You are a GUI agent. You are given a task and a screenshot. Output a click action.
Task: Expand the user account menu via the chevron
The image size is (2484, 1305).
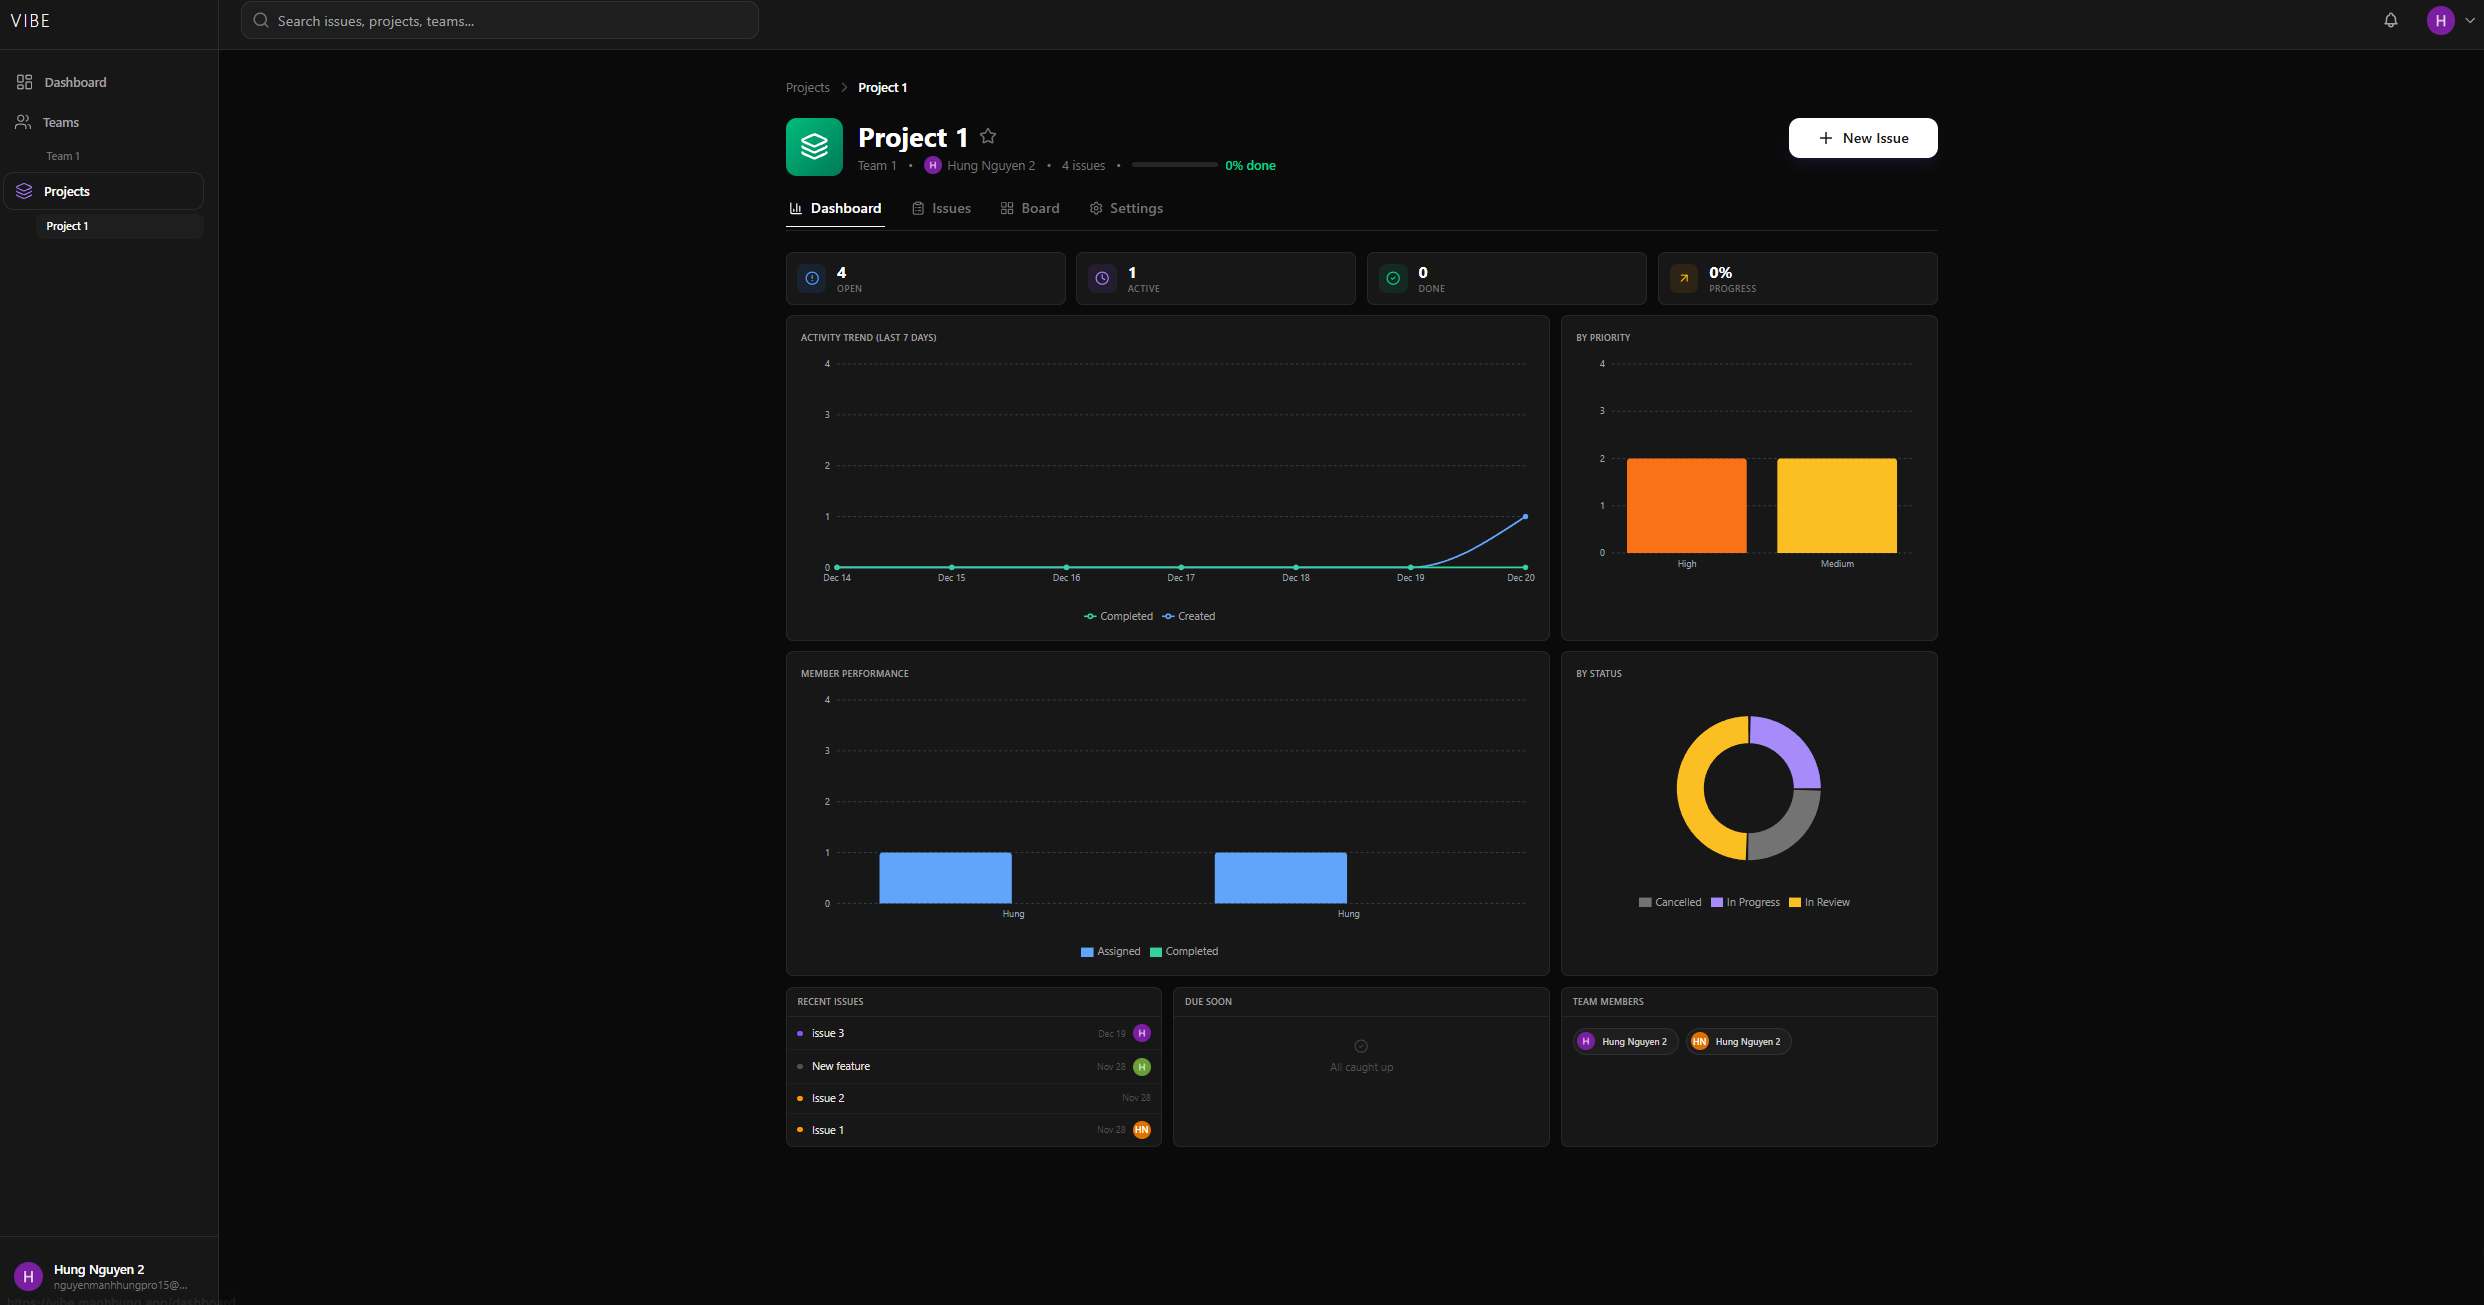coord(2470,20)
